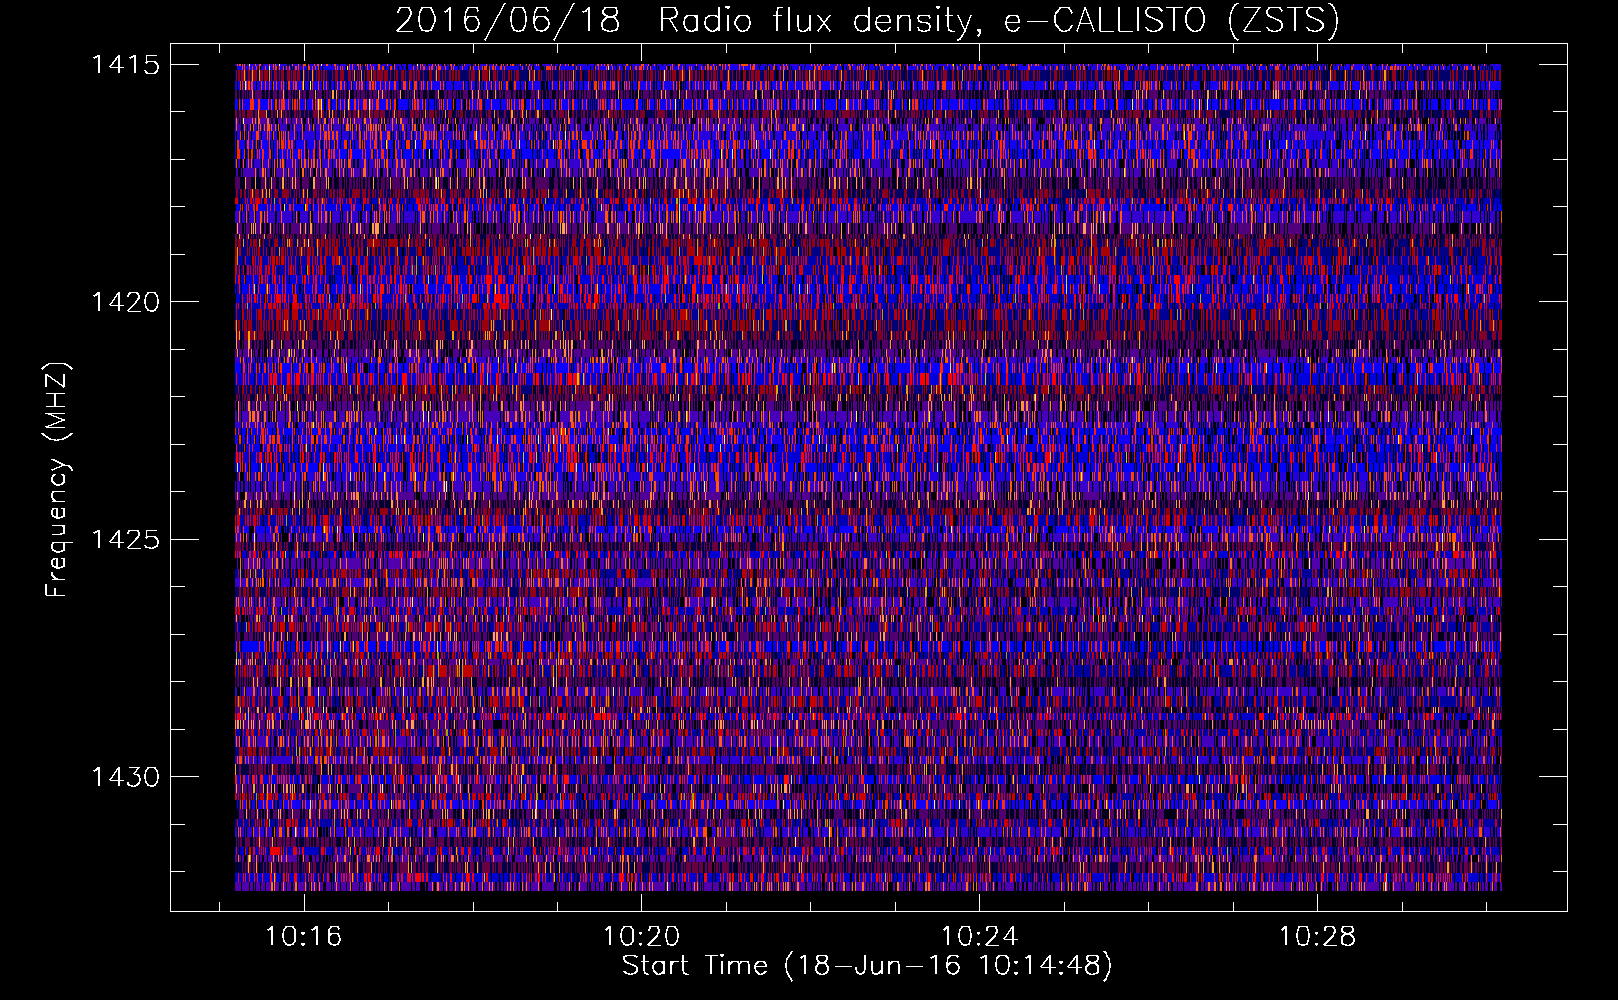Select the 1415 frequency axis label

(125, 65)
